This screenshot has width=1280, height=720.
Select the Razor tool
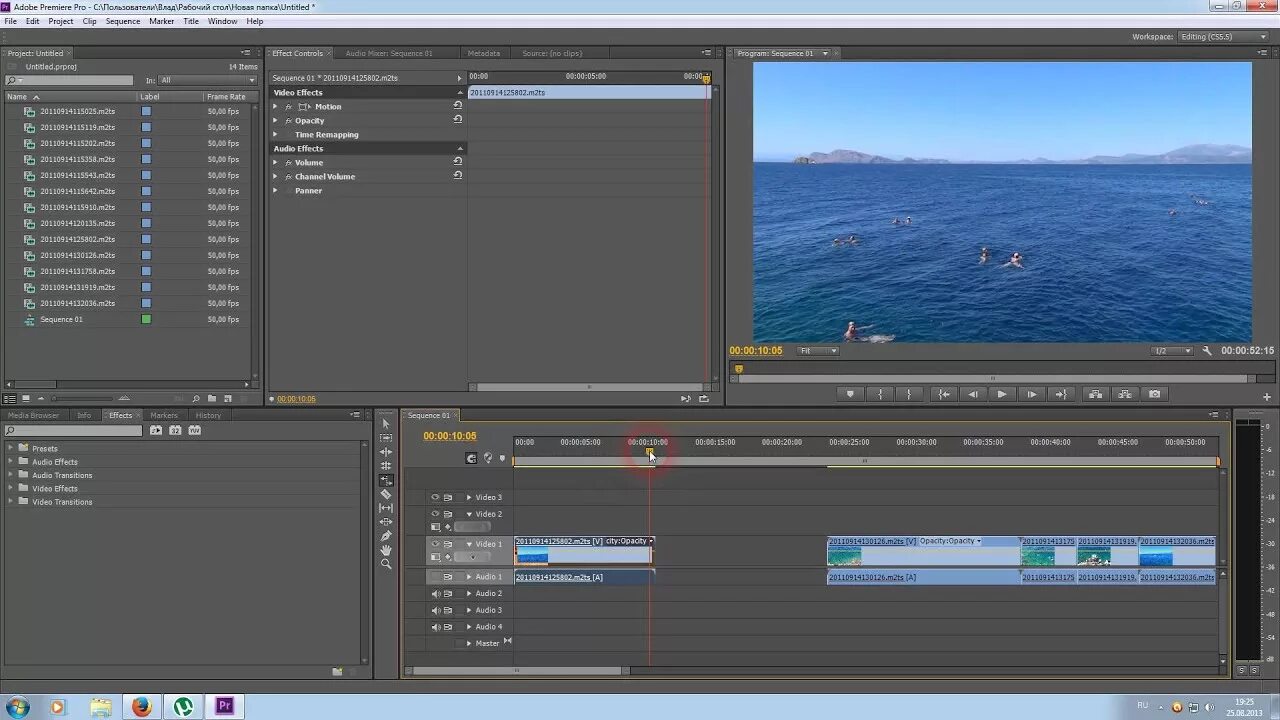click(x=386, y=494)
